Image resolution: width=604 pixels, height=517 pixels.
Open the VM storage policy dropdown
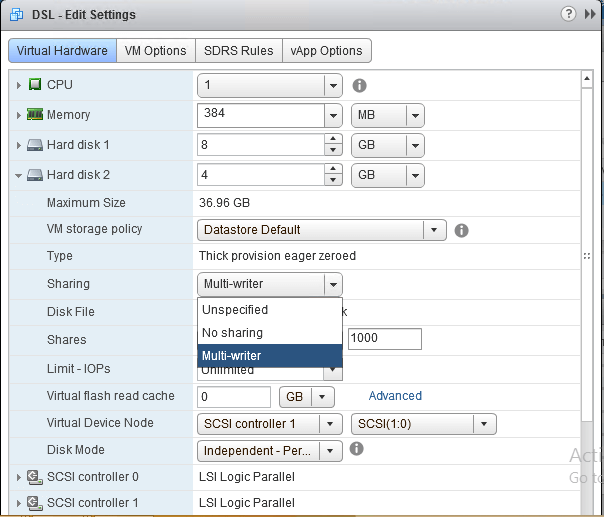point(434,230)
